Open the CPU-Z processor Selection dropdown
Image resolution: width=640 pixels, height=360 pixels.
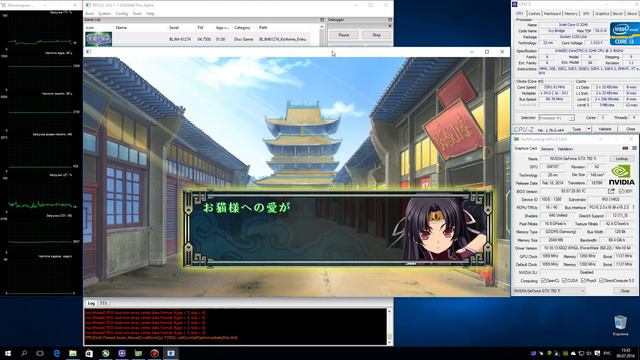click(x=556, y=118)
